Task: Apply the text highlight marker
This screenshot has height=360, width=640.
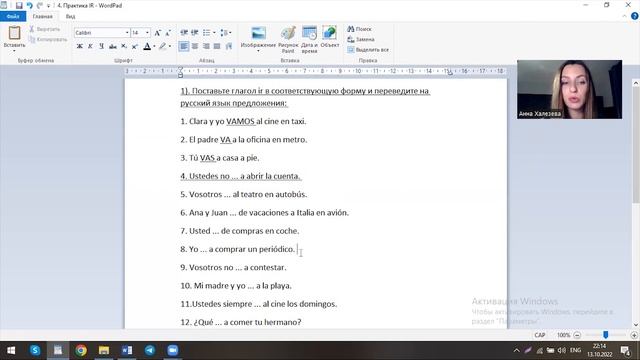Action: (163, 47)
